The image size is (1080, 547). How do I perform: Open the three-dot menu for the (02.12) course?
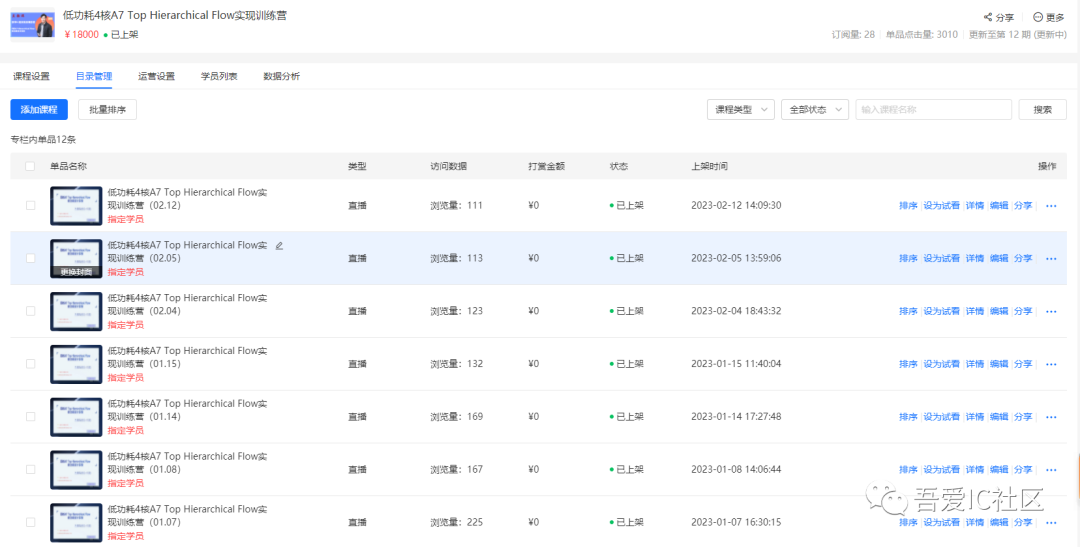pos(1051,206)
